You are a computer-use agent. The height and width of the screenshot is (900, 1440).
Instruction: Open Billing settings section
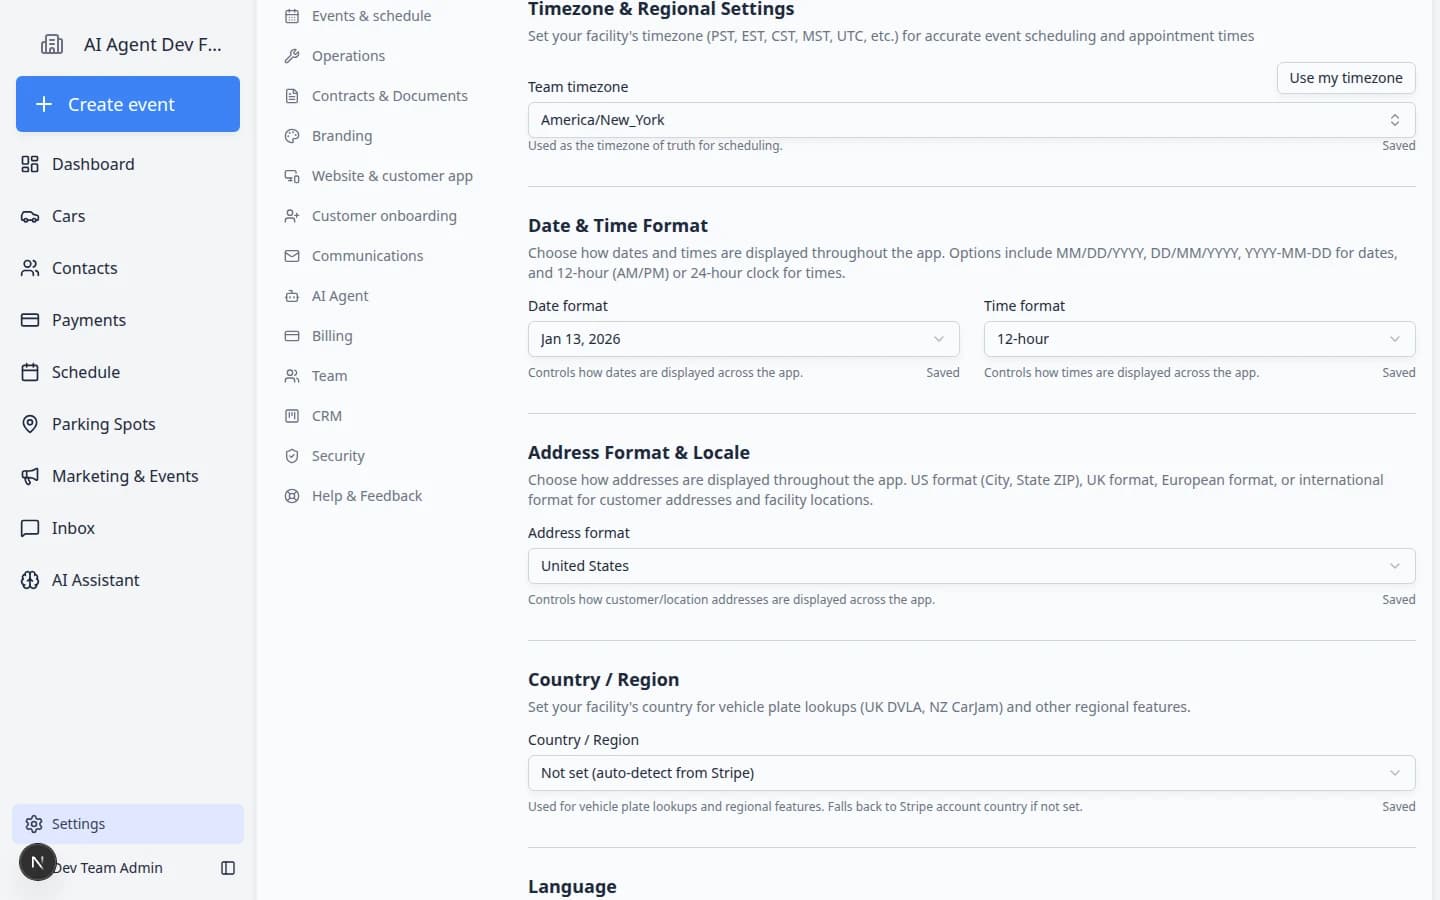[332, 336]
